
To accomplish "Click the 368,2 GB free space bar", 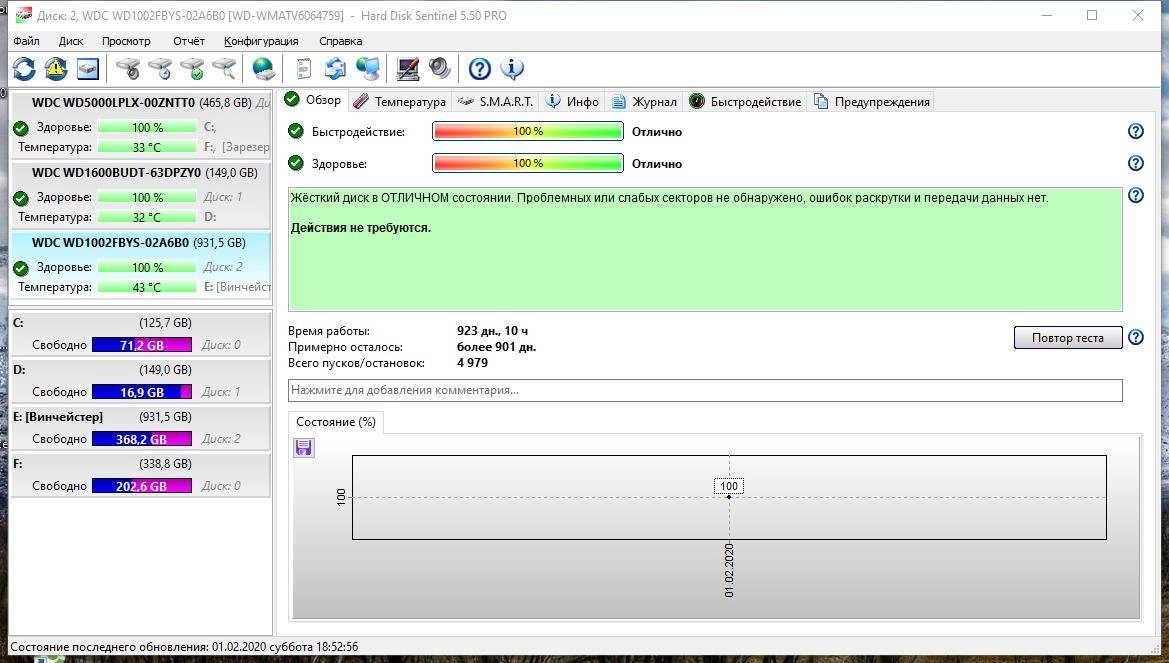I will [x=142, y=439].
